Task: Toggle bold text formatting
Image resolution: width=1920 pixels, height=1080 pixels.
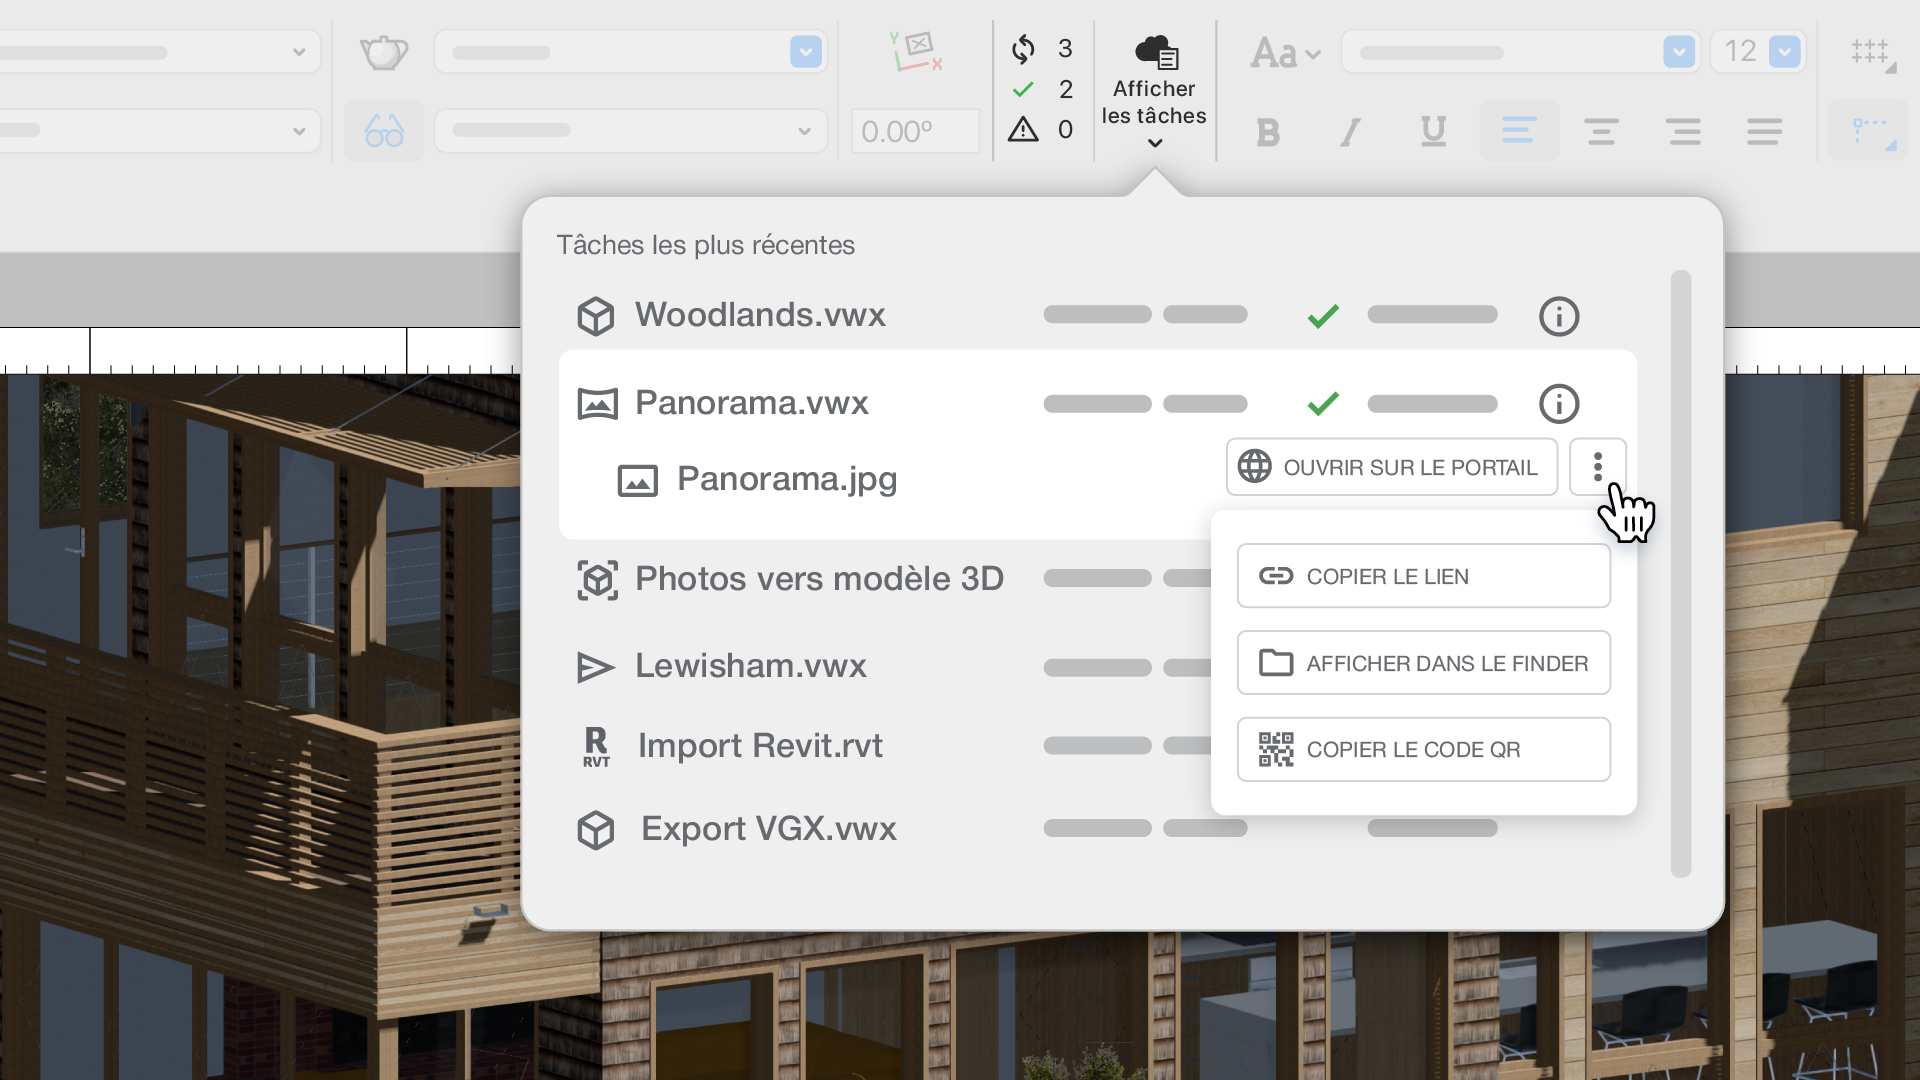Action: (x=1268, y=131)
